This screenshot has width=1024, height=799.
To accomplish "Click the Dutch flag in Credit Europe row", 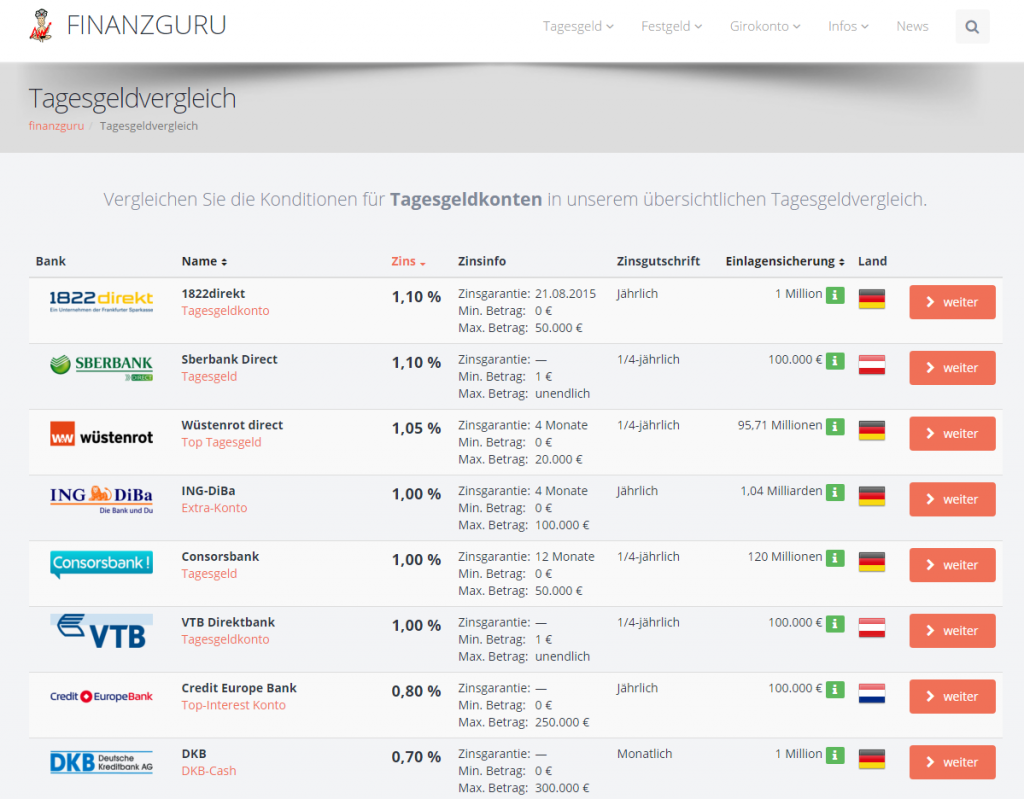I will [x=872, y=693].
